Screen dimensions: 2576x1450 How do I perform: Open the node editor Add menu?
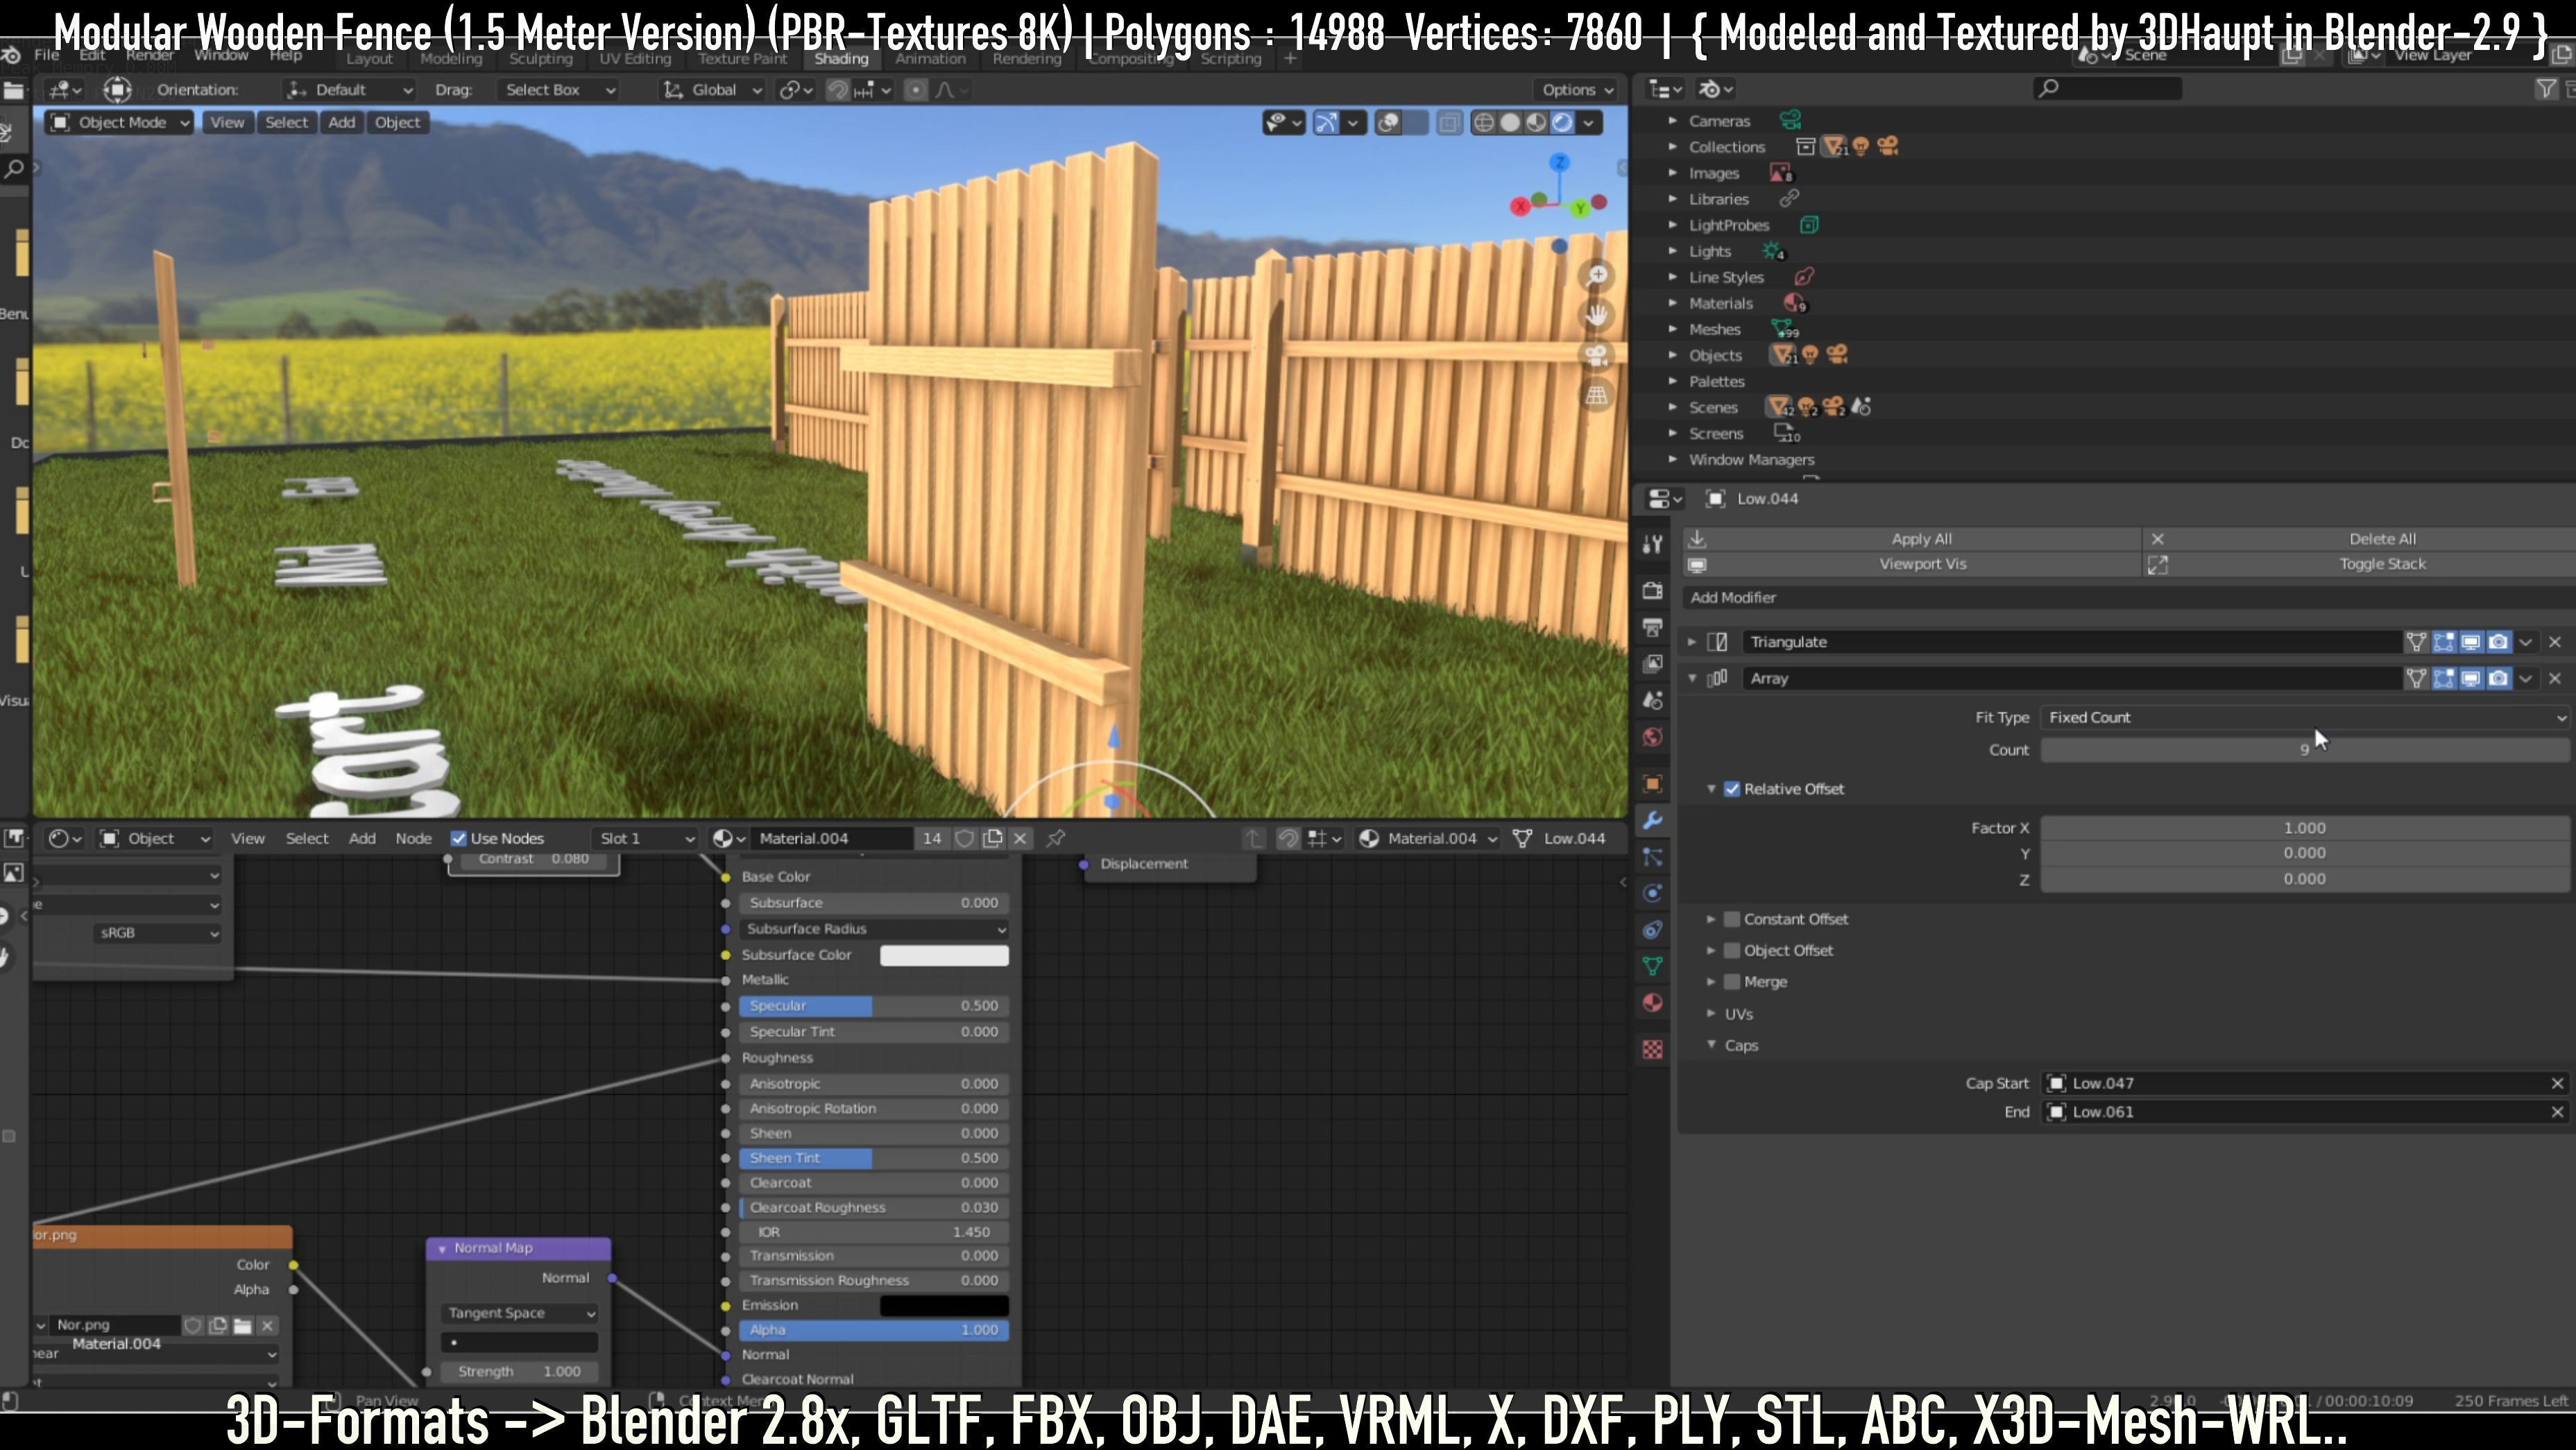pyautogui.click(x=362, y=838)
